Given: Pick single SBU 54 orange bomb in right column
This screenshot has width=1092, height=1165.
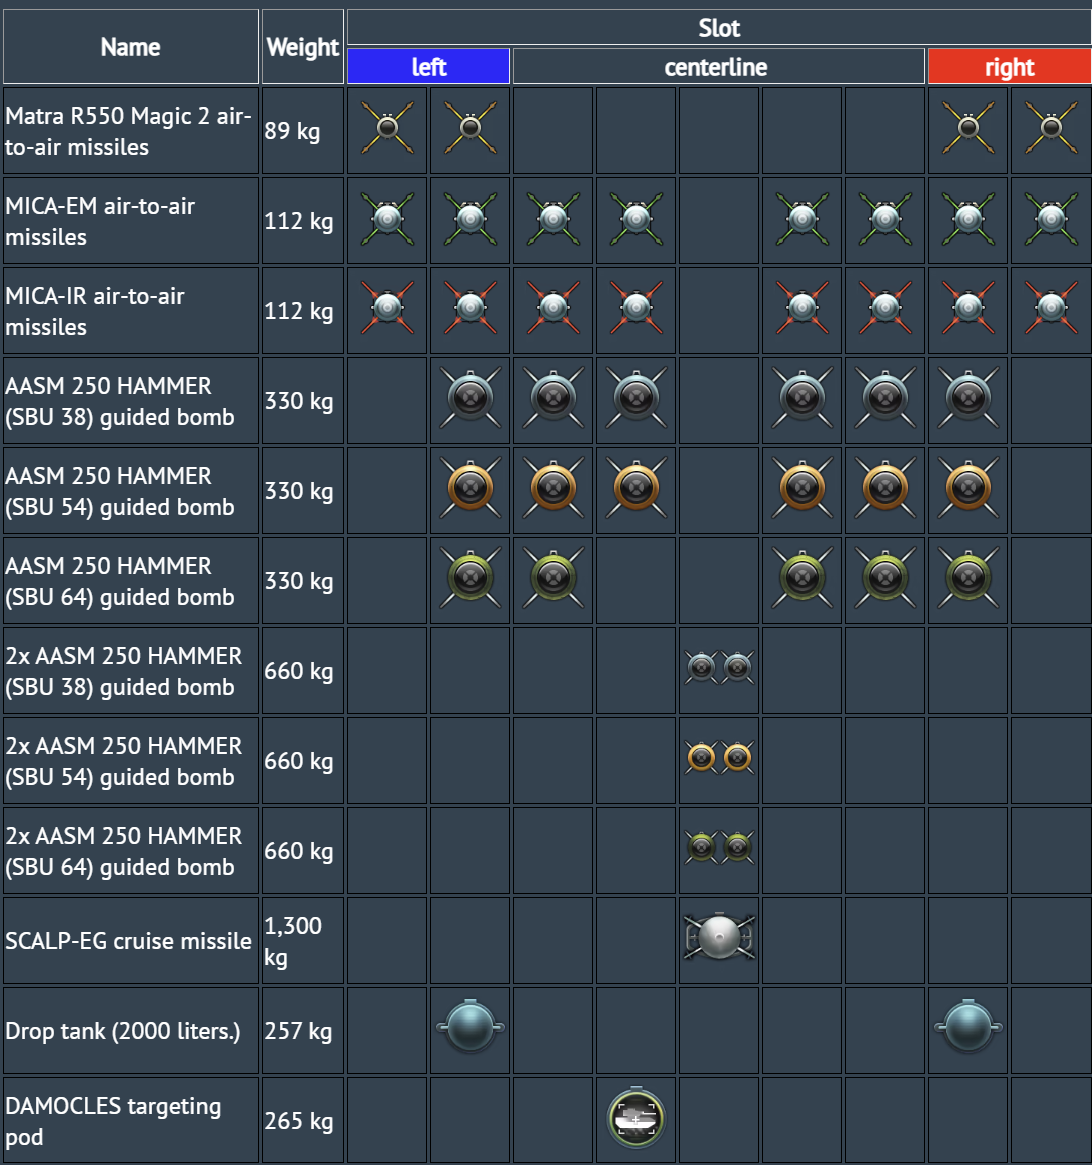Looking at the screenshot, I should coord(968,487).
